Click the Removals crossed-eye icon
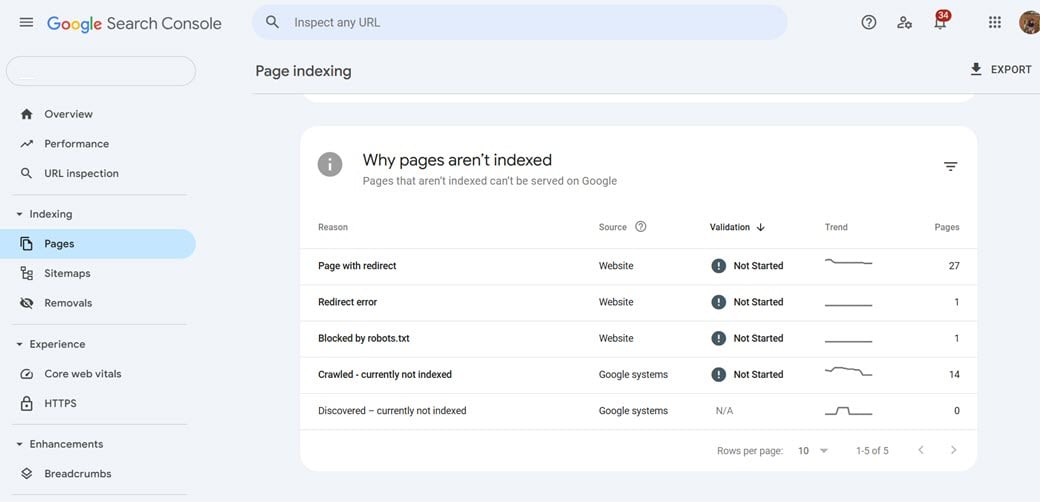The width and height of the screenshot is (1040, 502). [x=27, y=303]
